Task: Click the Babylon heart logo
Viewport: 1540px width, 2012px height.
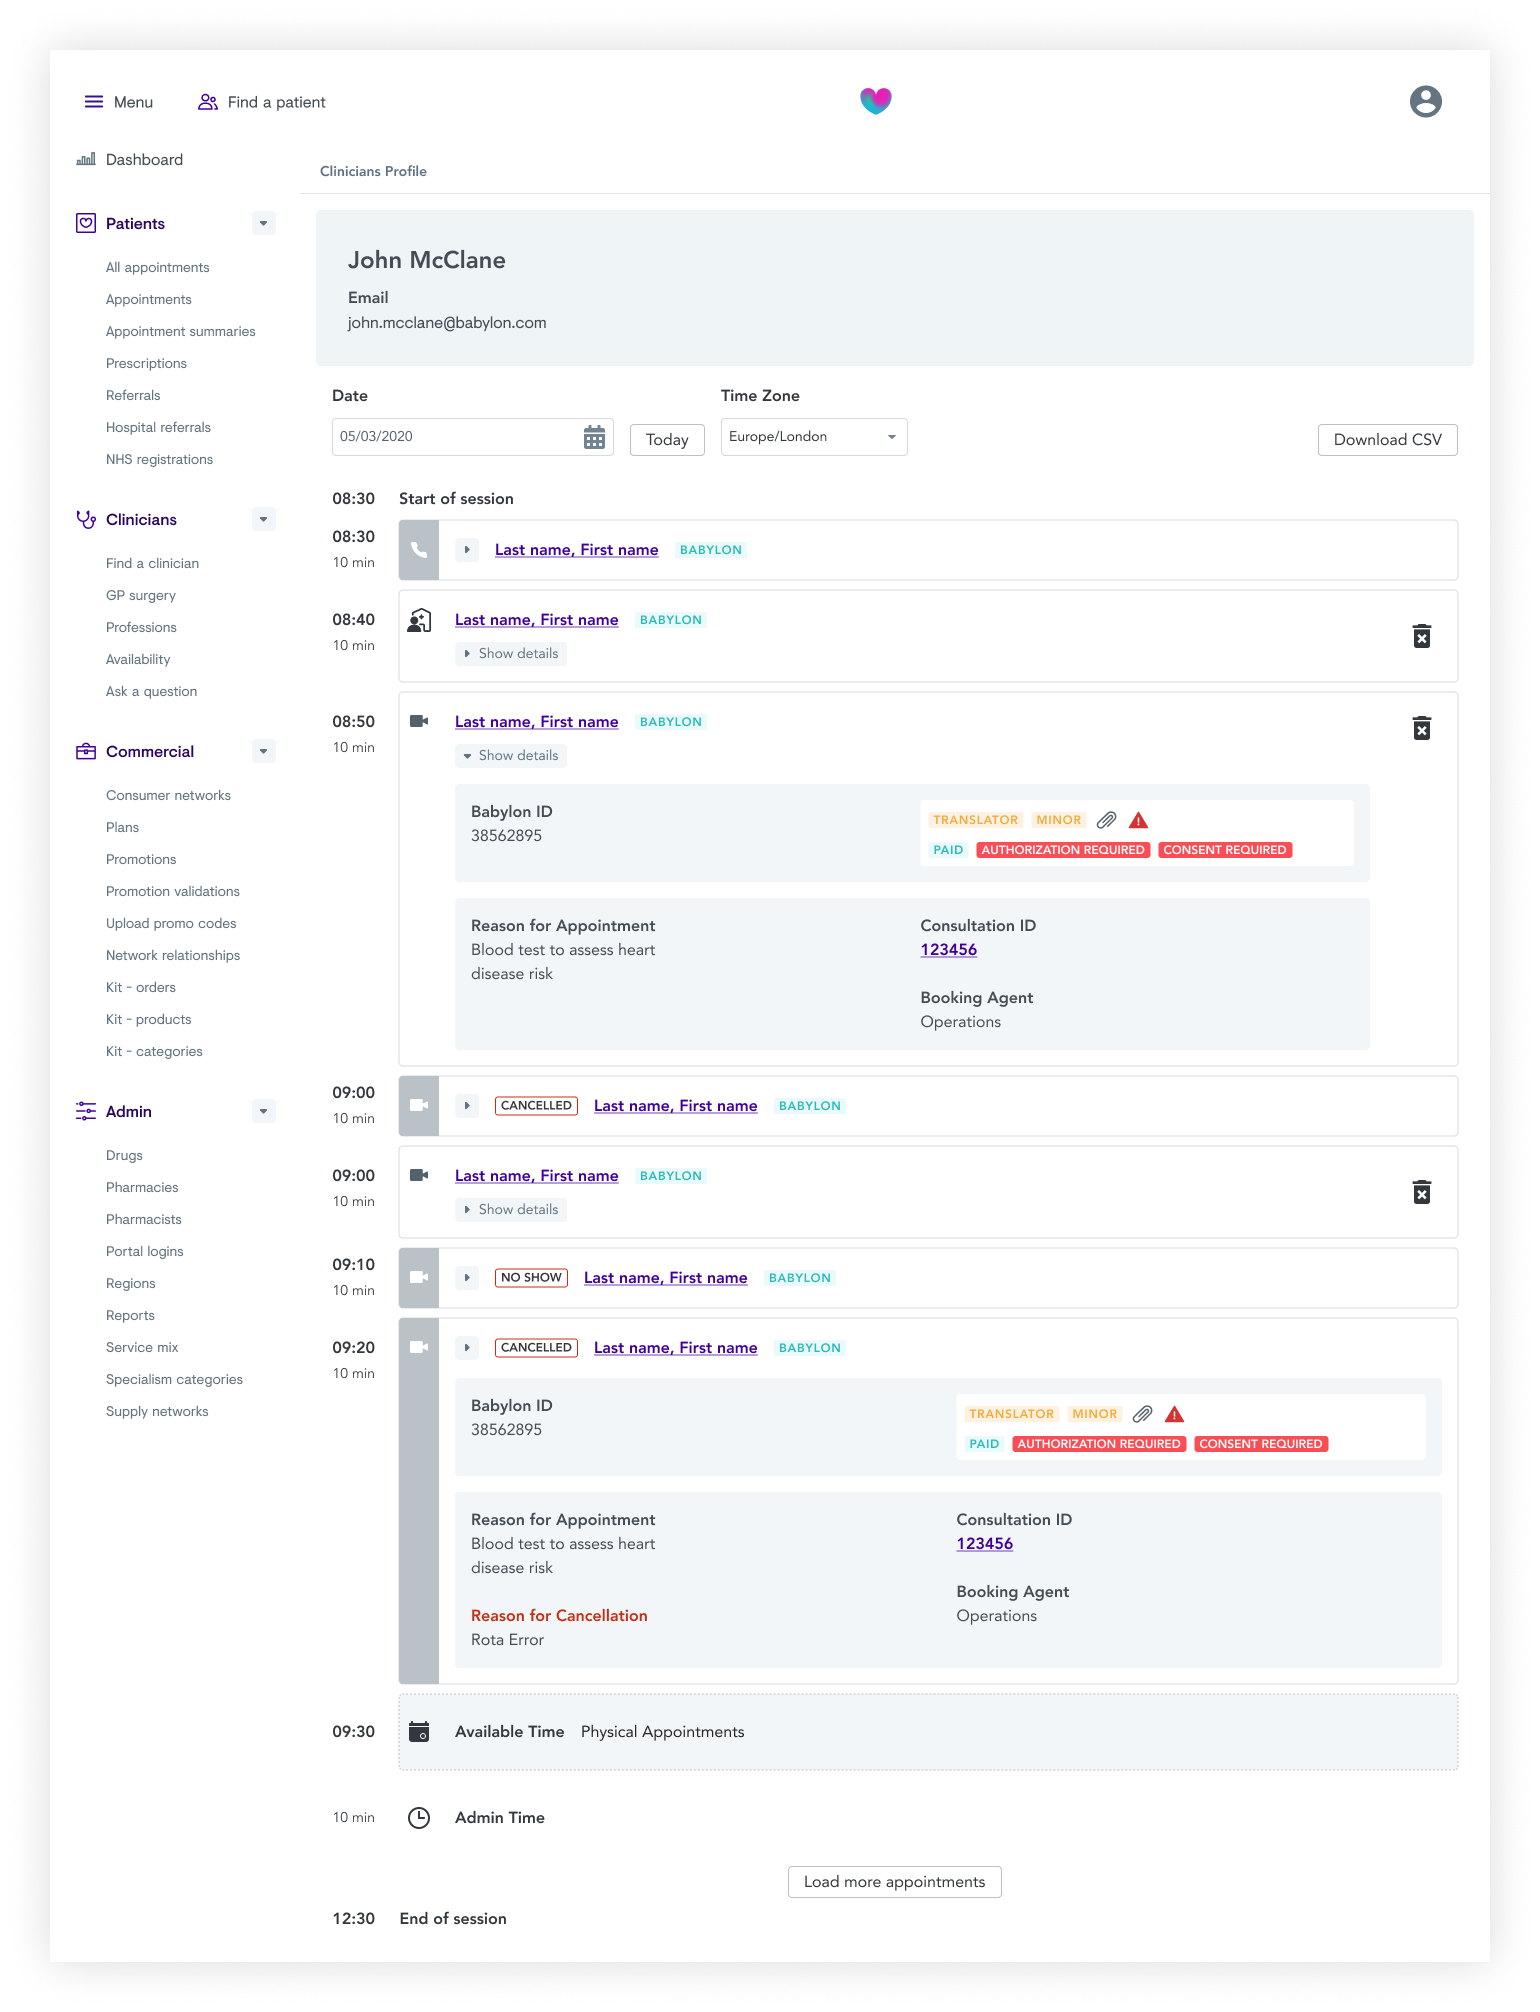Action: [x=875, y=101]
